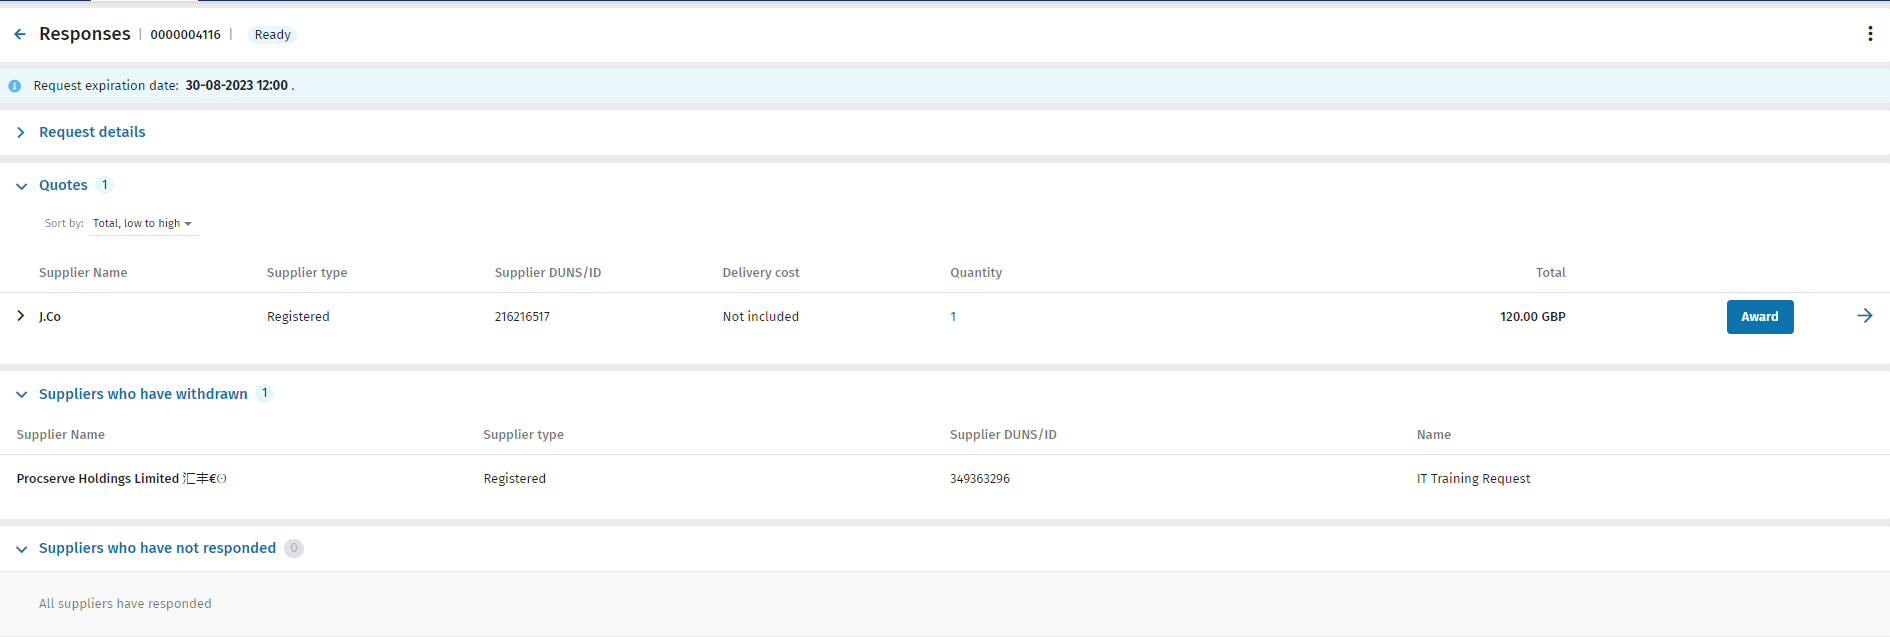1890x637 pixels.
Task: Click the IT Training Request name cell
Action: click(1473, 479)
